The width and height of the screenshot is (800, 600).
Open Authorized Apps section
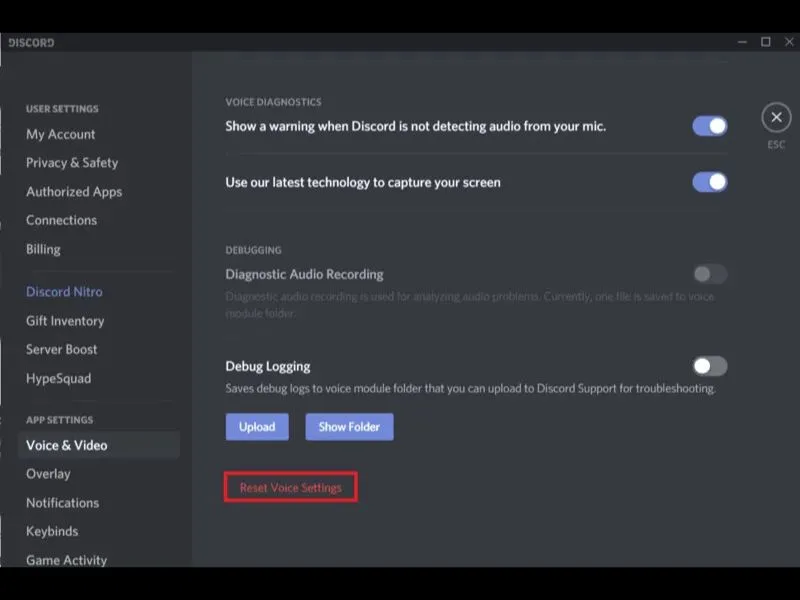[x=74, y=192]
